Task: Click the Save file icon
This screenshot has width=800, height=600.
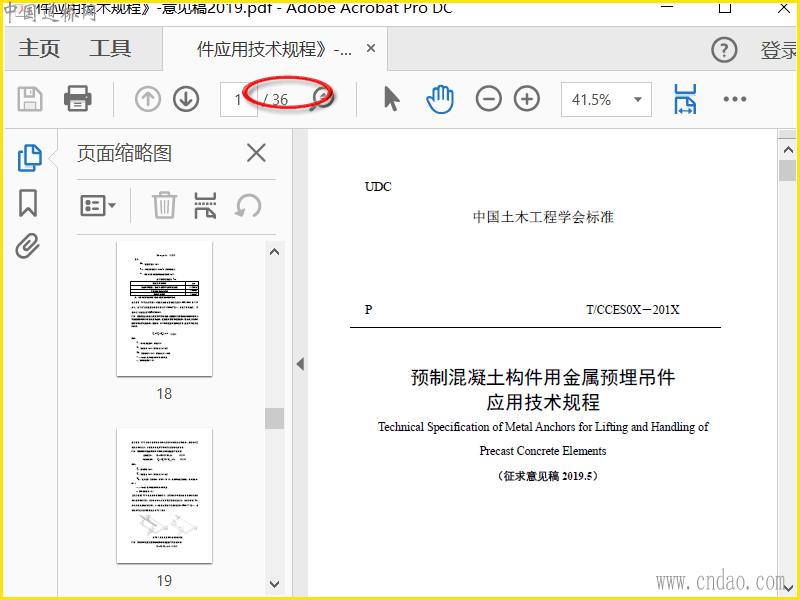Action: coord(30,99)
